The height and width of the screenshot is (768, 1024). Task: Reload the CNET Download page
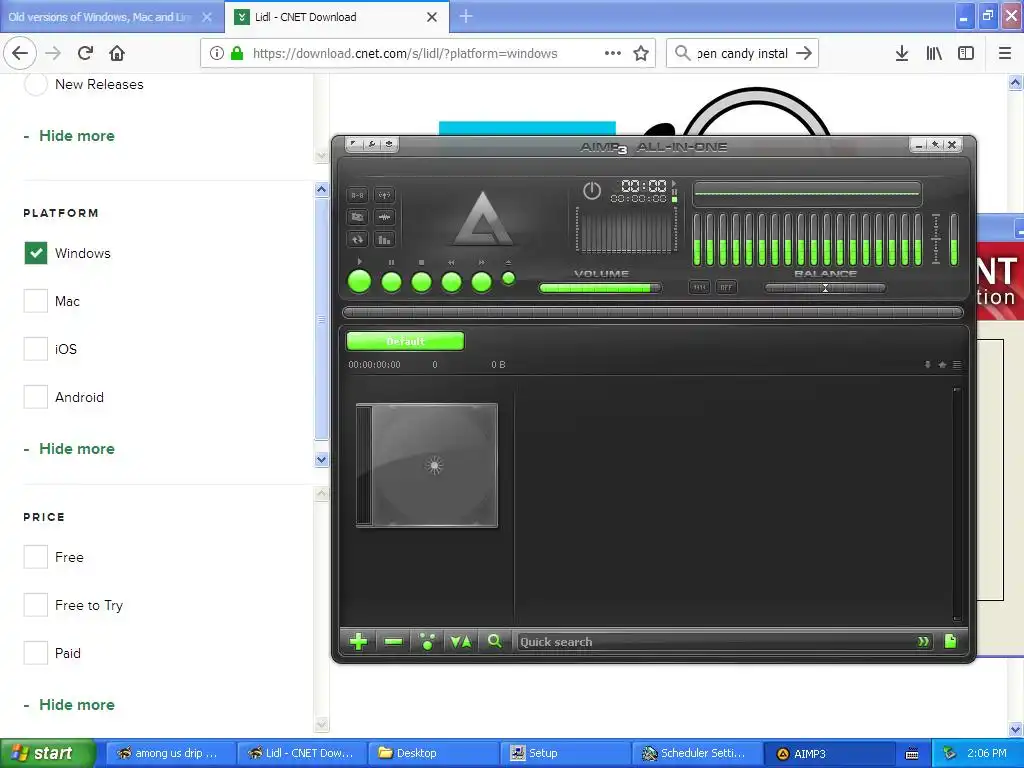pos(86,53)
